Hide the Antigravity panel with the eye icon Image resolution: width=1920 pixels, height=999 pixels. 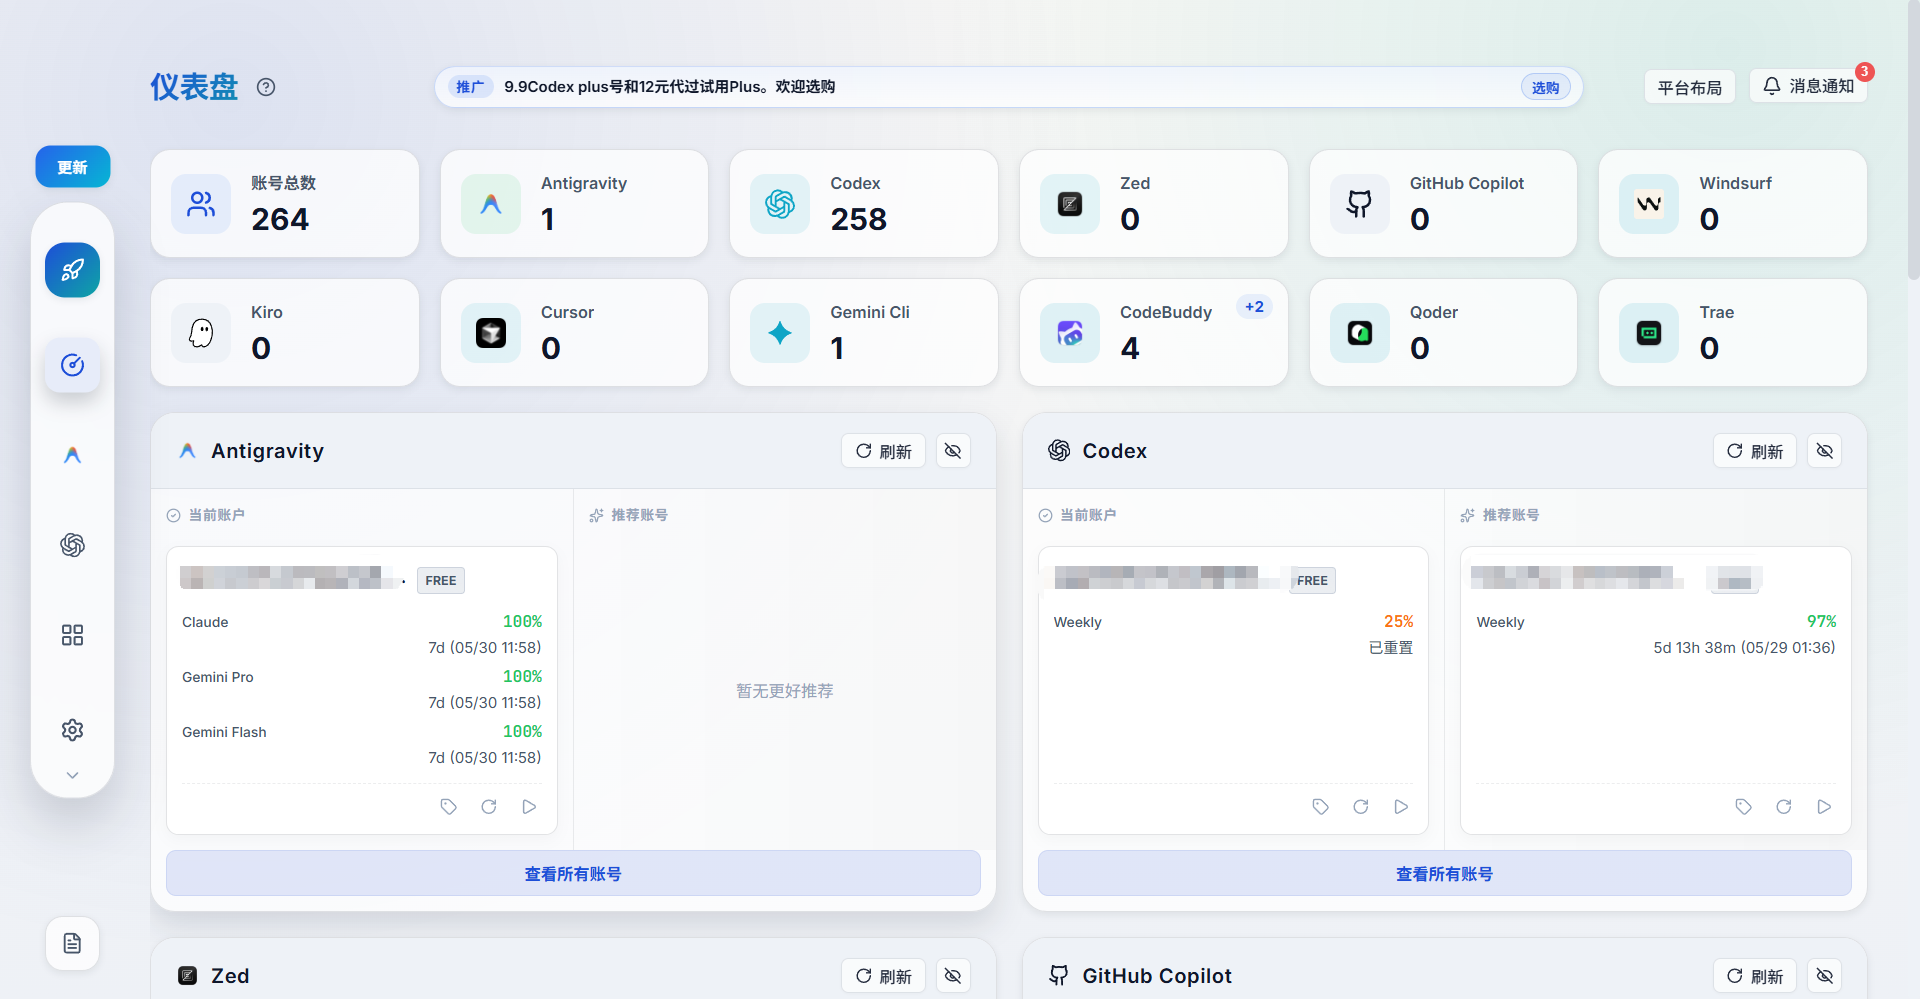953,451
